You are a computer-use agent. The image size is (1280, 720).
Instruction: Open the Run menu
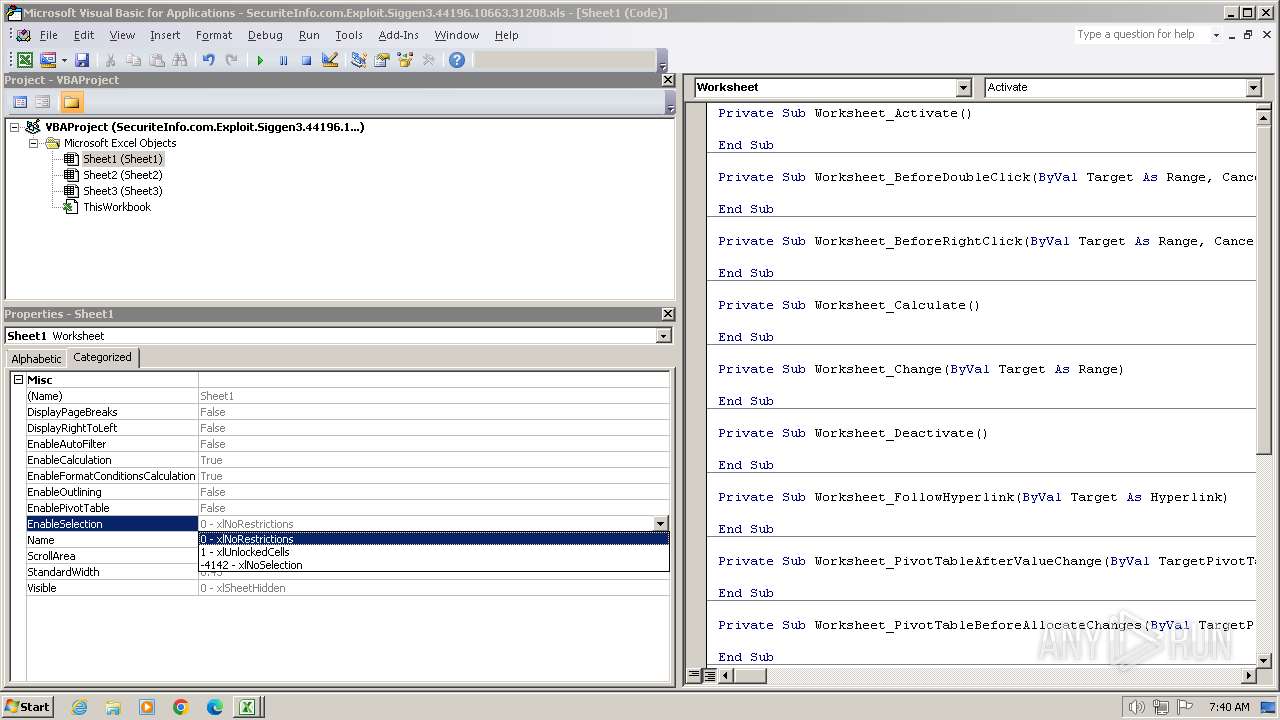[x=309, y=35]
